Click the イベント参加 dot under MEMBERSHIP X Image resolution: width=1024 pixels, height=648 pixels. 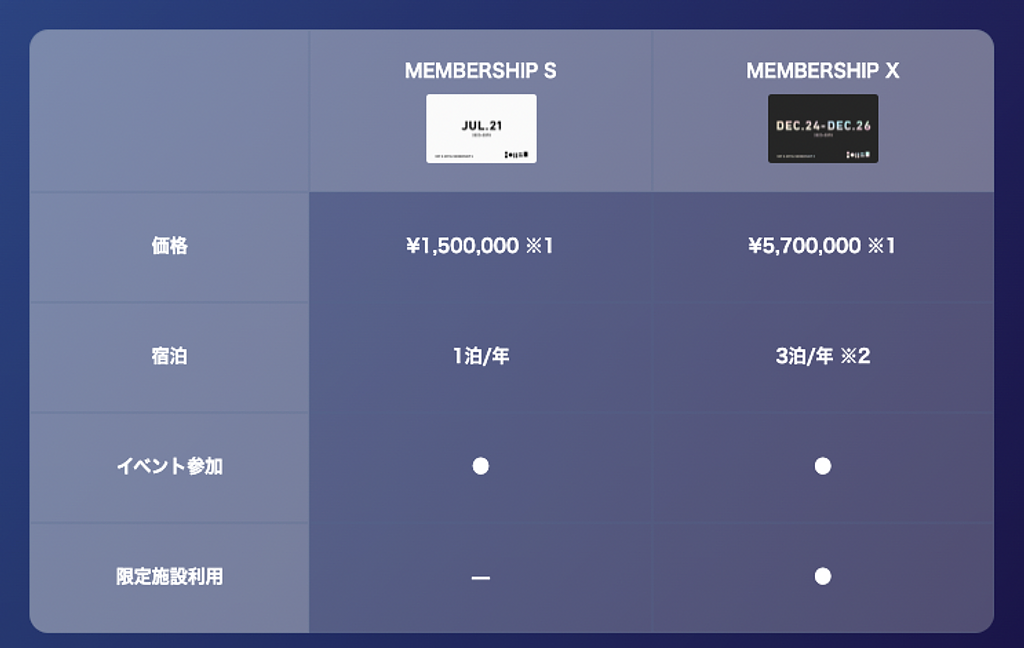coord(822,466)
